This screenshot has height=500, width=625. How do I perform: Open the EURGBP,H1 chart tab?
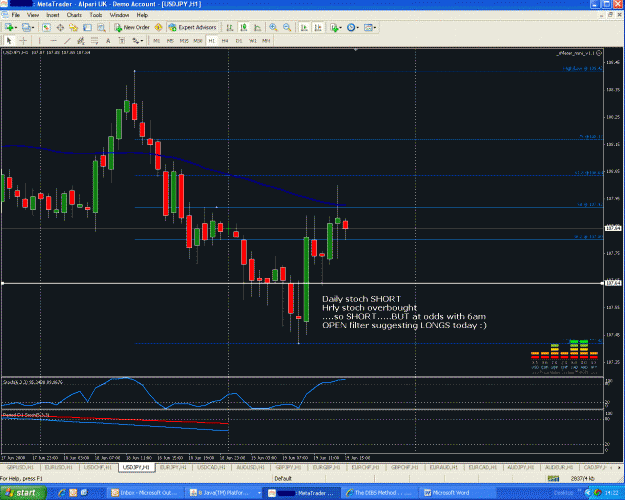click(327, 467)
